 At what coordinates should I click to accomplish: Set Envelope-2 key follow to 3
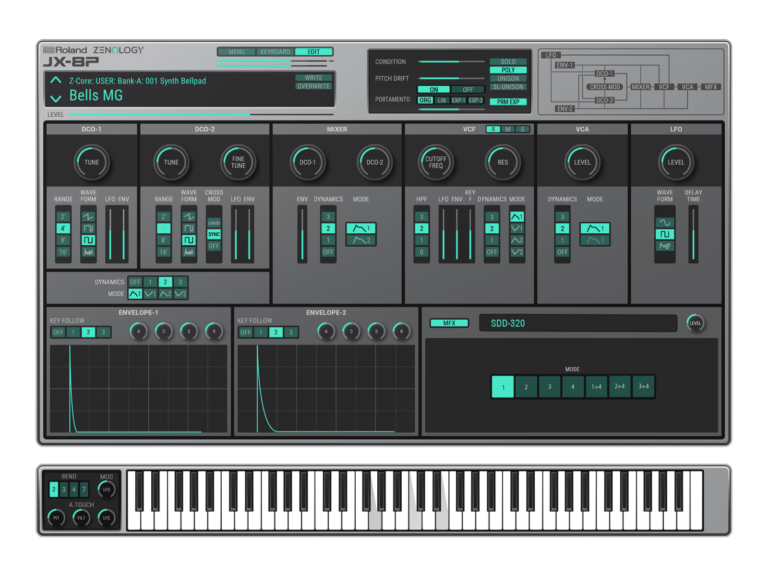pos(291,332)
